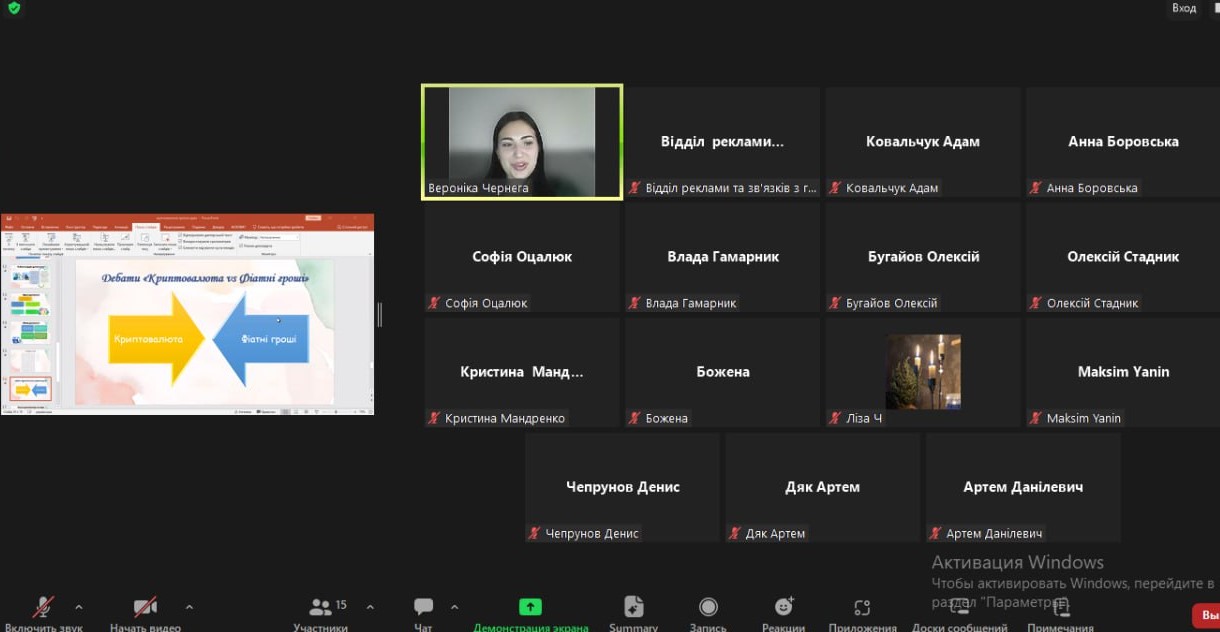
Task: Expand the arrow next to Участники
Action: tap(370, 606)
